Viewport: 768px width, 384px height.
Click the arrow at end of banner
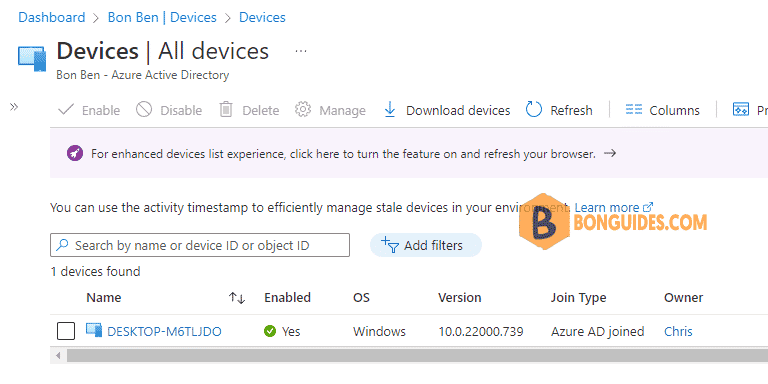(610, 153)
